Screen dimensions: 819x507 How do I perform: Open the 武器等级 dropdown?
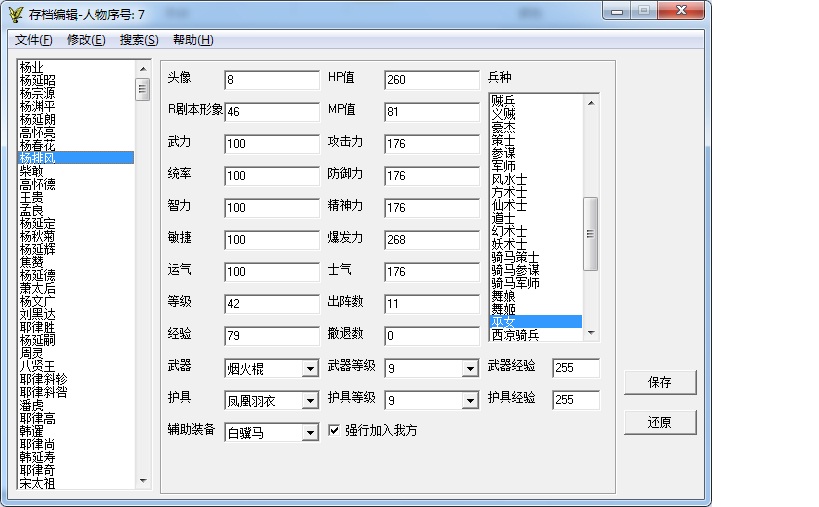pyautogui.click(x=470, y=369)
